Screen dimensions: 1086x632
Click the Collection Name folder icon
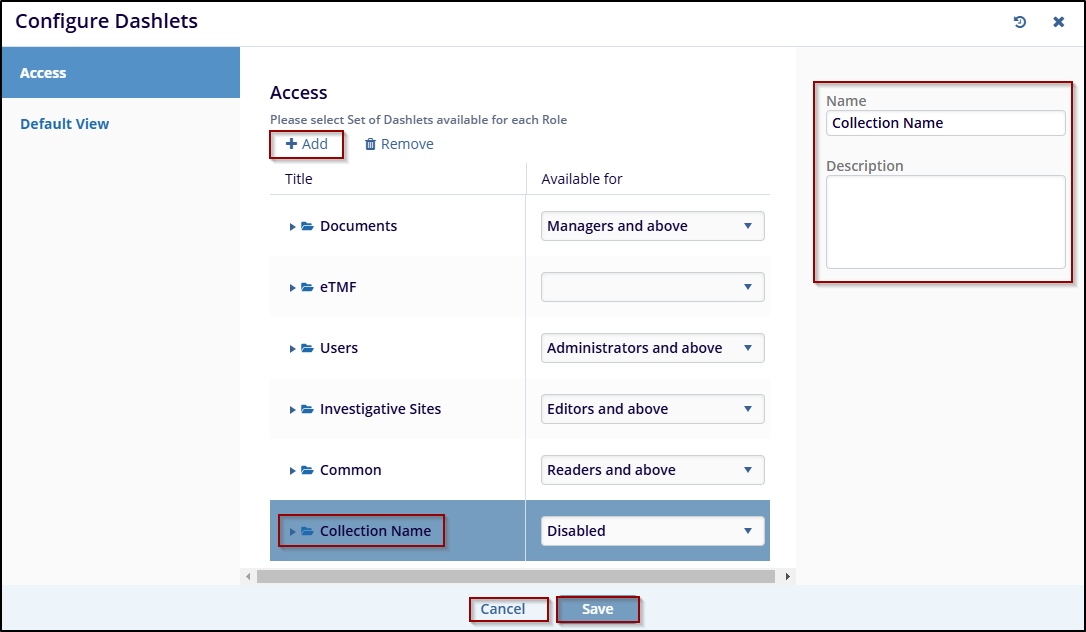(x=308, y=531)
